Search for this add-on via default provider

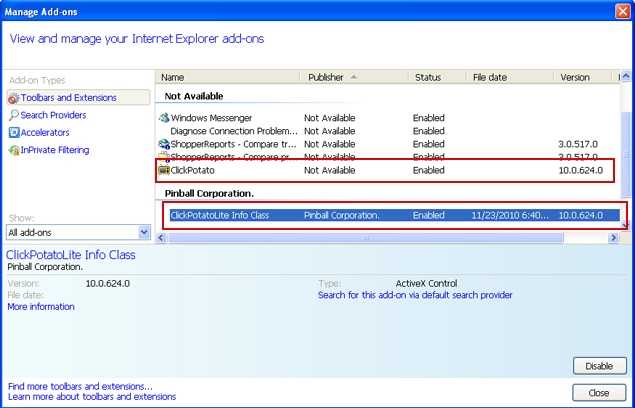click(415, 295)
